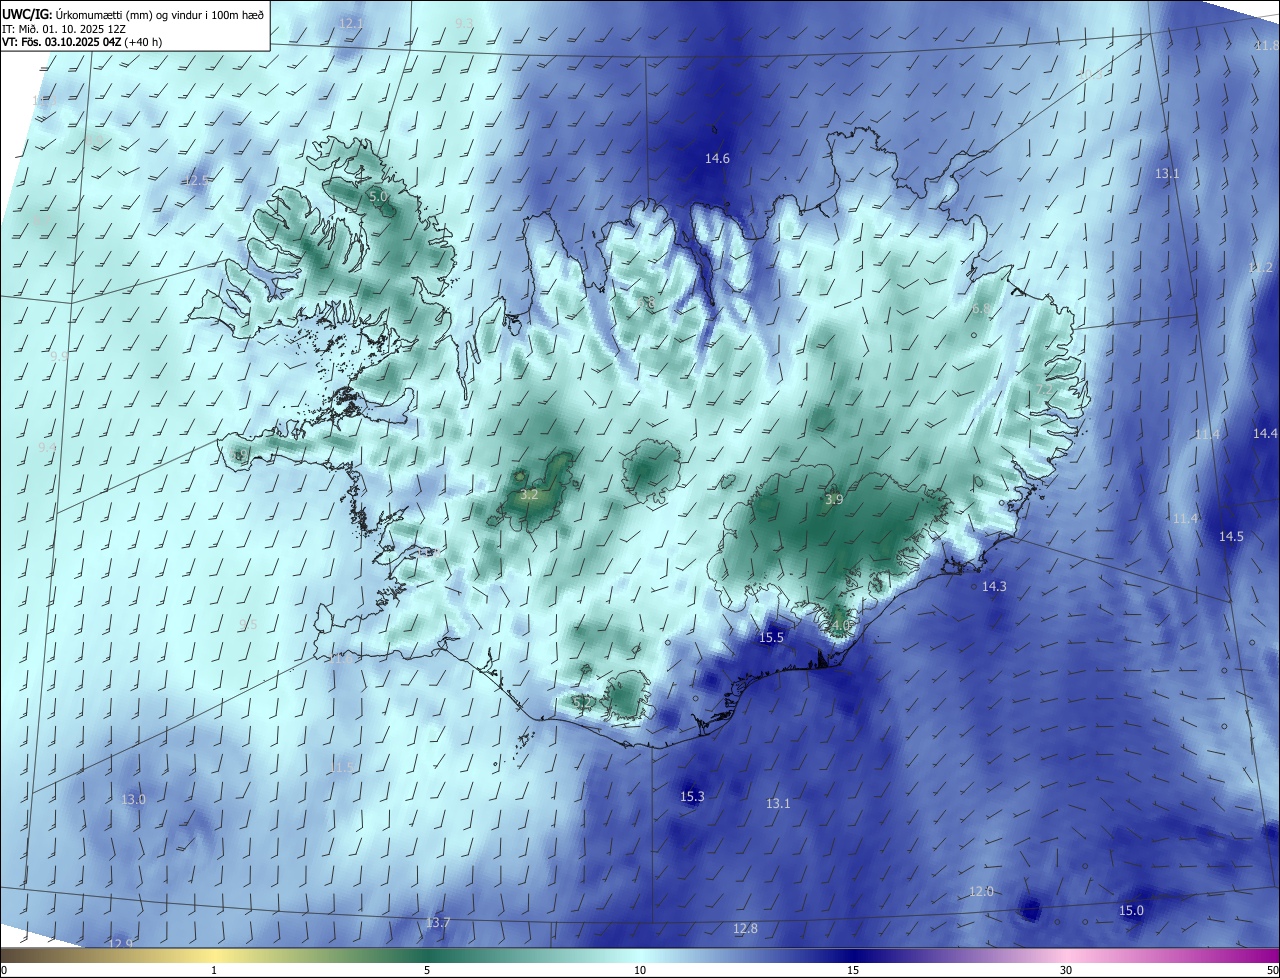Click the 1 tick on the color scale
This screenshot has width=1280, height=978.
coord(214,970)
